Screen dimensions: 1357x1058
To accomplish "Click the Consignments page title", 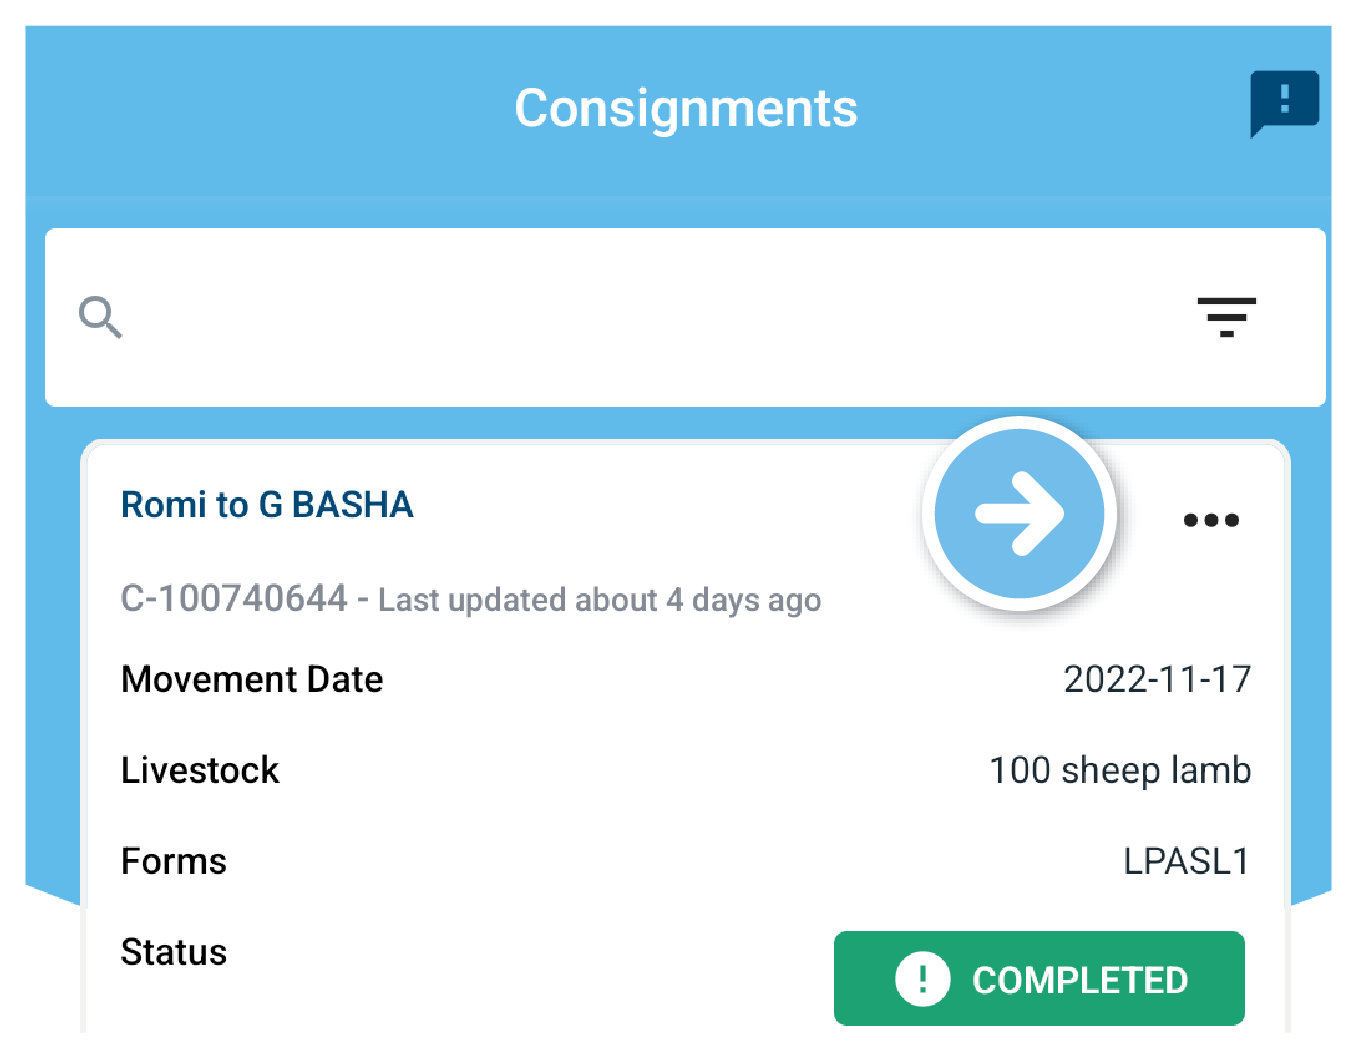I will 686,108.
